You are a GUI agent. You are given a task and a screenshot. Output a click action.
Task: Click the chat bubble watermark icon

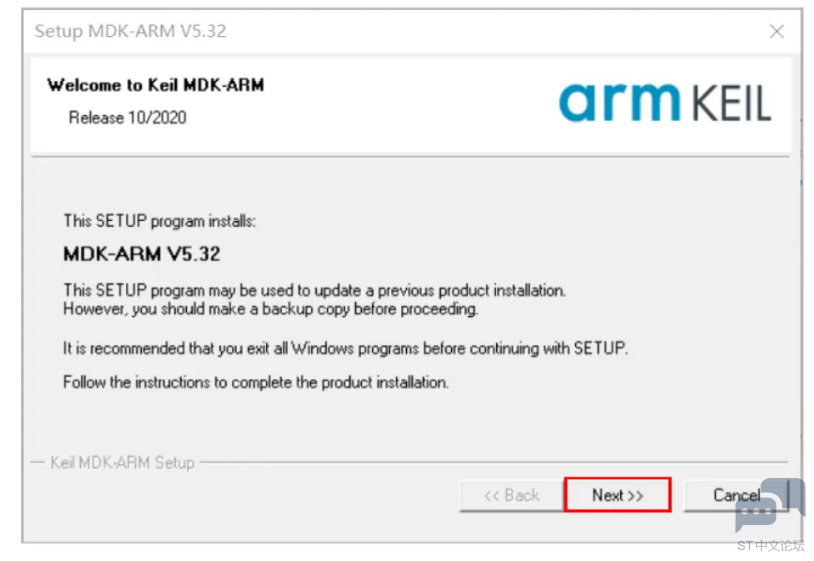(x=770, y=505)
